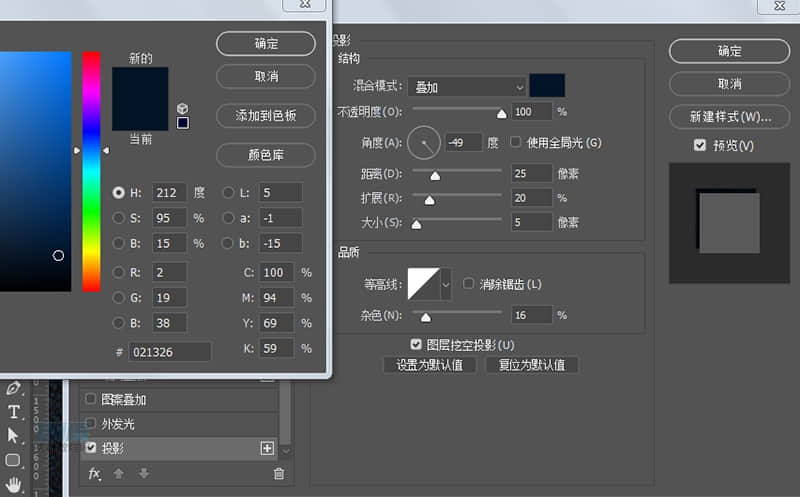Viewport: 800px width, 497px height.
Task: Open the blend mode dropdown
Action: 467,87
